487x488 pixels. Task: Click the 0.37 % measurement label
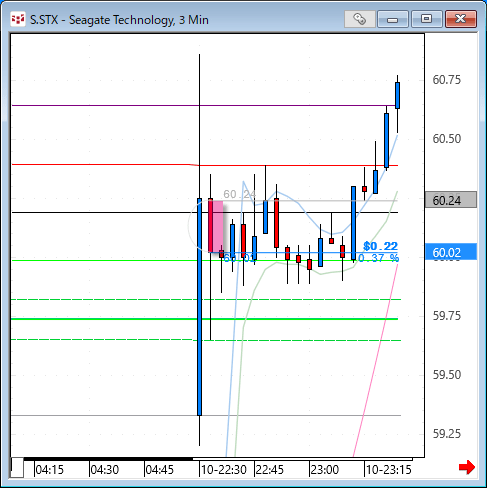pos(379,258)
